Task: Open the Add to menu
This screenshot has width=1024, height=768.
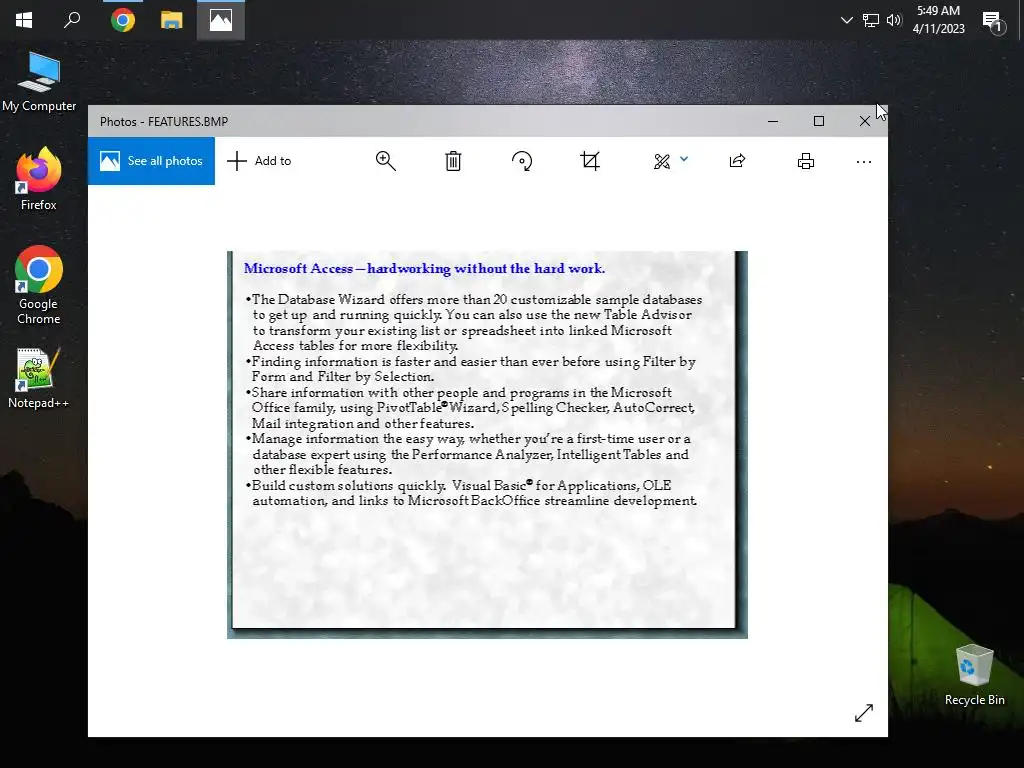Action: click(x=259, y=161)
